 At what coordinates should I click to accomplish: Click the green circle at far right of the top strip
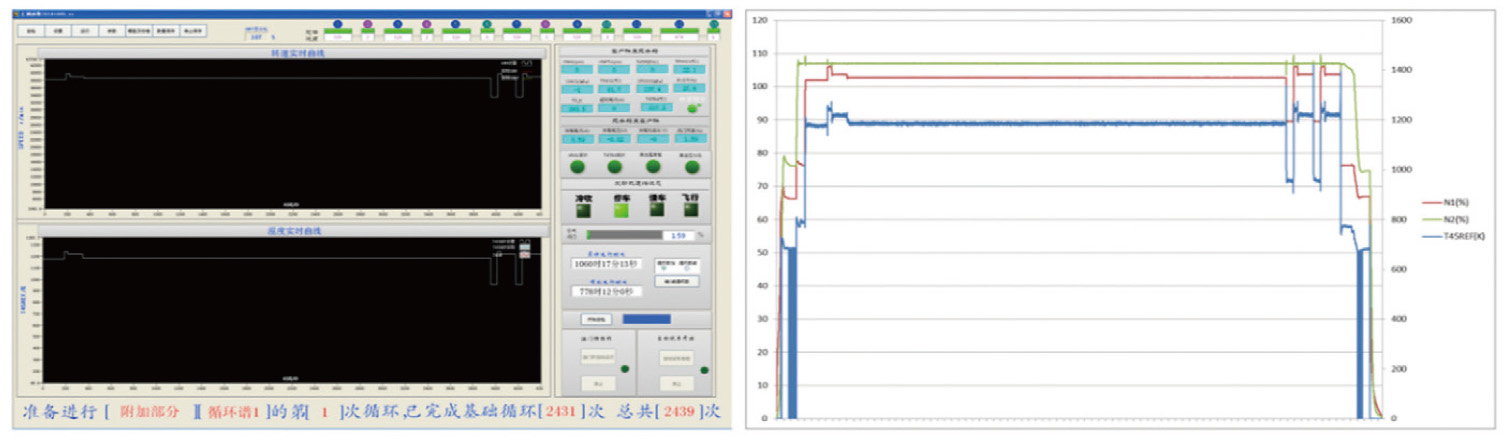[x=714, y=24]
